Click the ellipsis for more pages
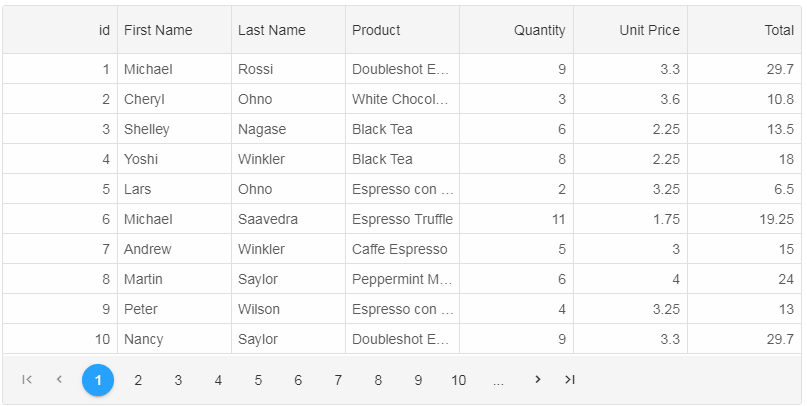This screenshot has width=807, height=406. coord(498,380)
